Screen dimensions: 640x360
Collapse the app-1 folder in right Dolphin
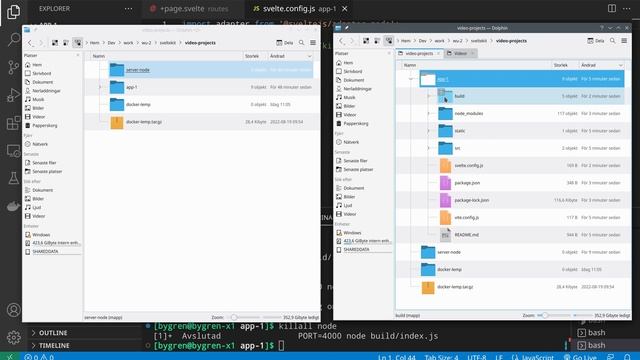(411, 79)
